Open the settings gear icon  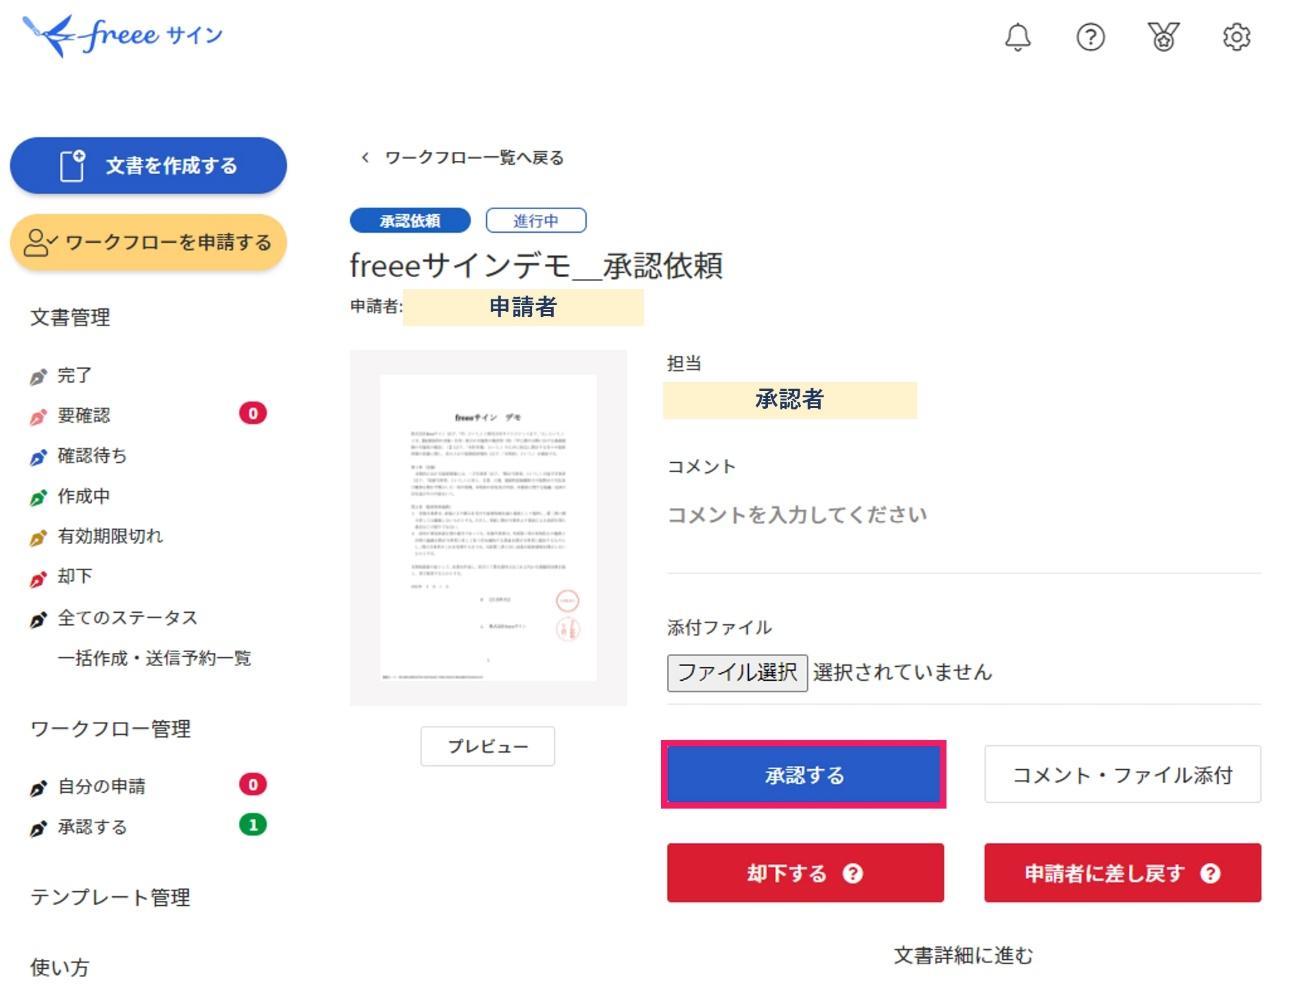(x=1237, y=37)
